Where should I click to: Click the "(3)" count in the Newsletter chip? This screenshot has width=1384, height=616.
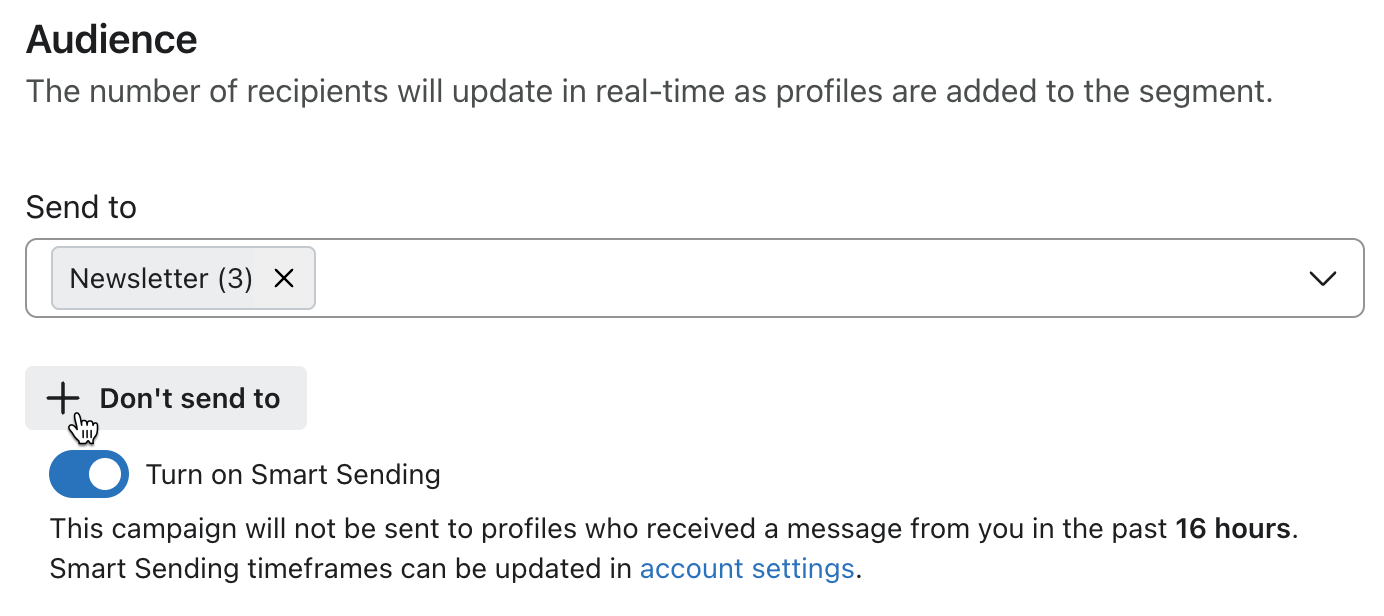[235, 279]
